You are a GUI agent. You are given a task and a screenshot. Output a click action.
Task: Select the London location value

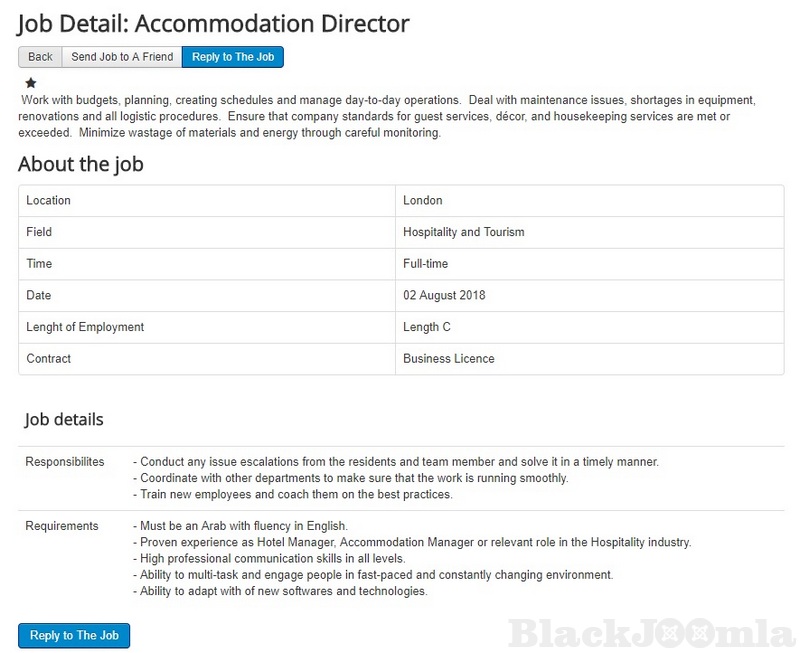tap(423, 200)
